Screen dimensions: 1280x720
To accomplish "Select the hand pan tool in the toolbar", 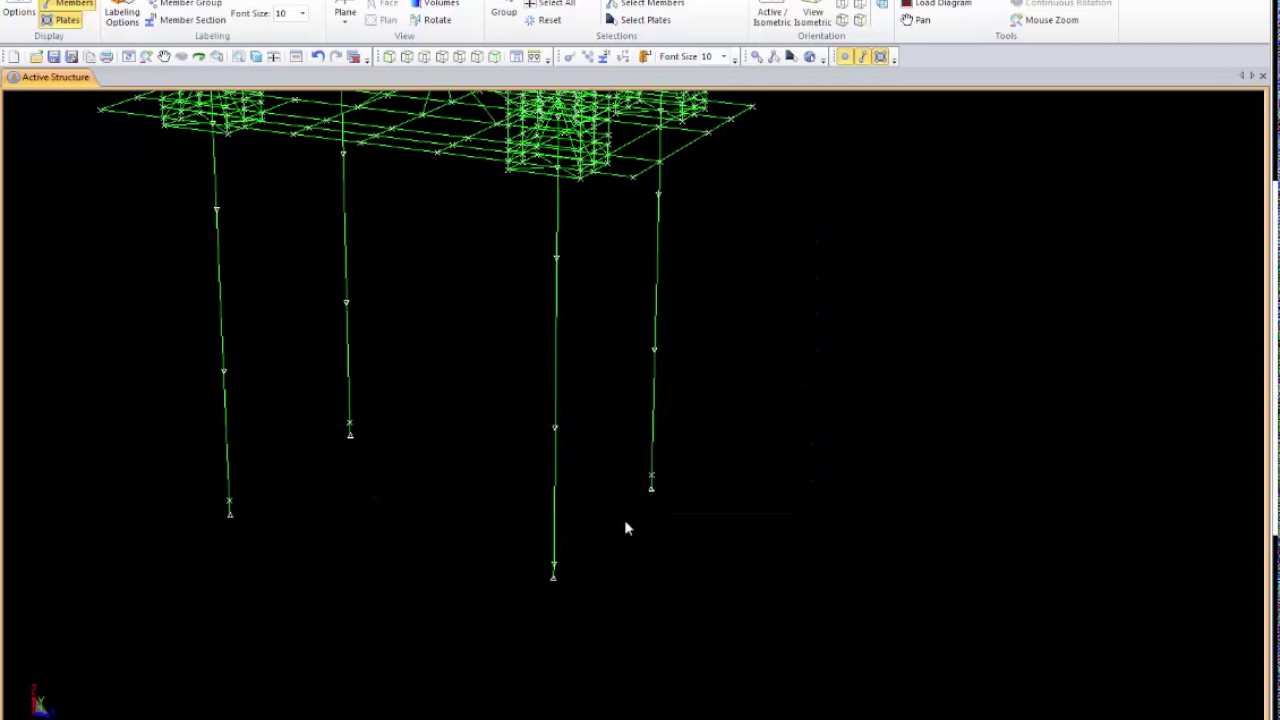I will click(164, 57).
